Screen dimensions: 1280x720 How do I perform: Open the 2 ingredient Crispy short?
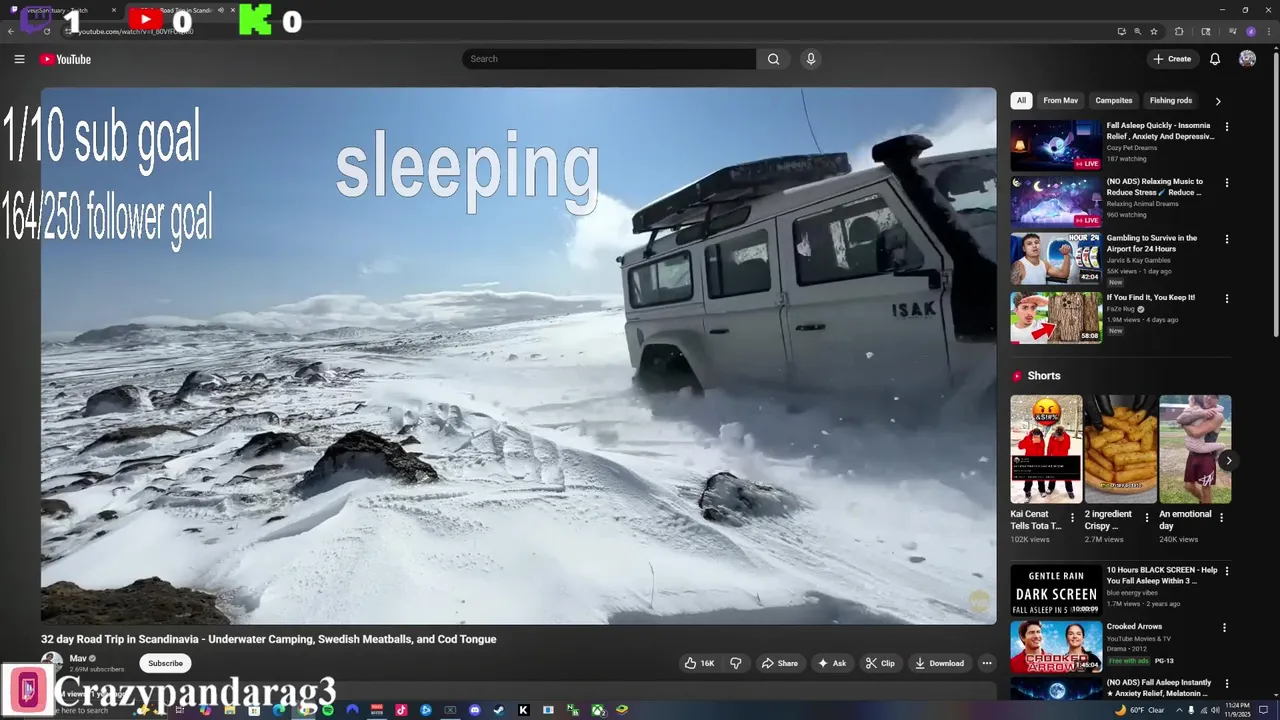pos(1121,449)
